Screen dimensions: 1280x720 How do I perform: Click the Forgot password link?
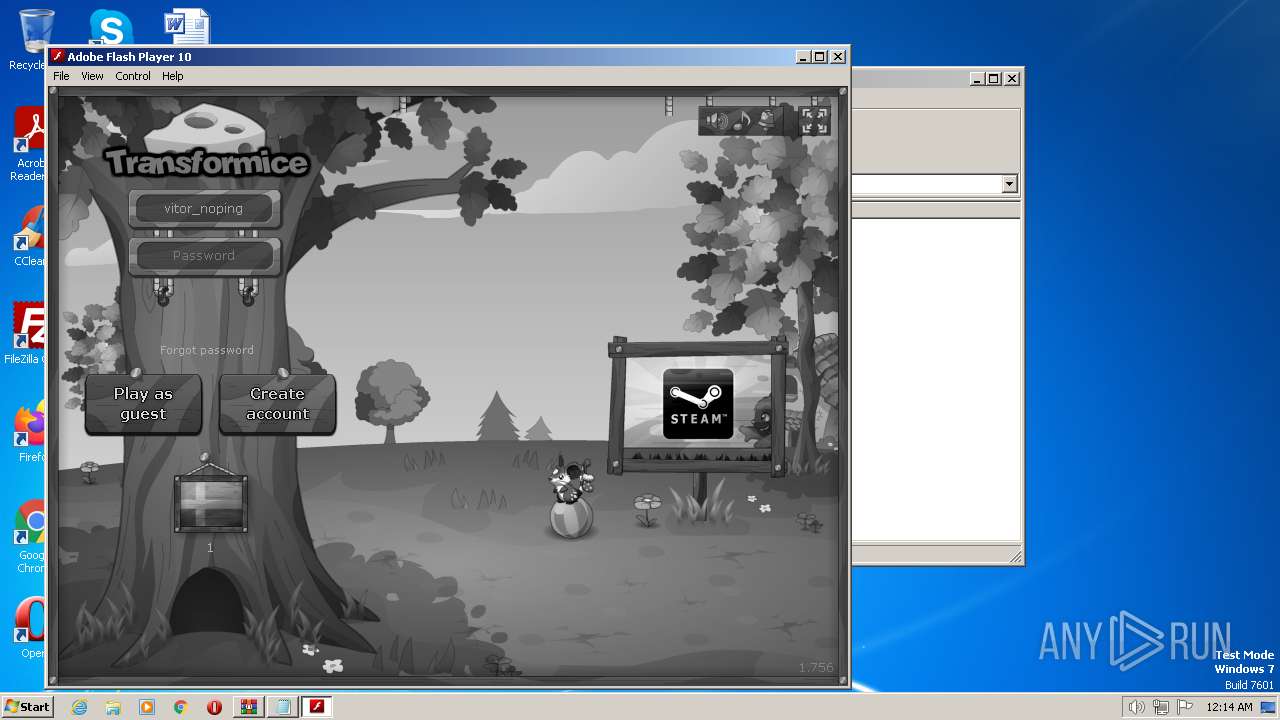tap(207, 350)
